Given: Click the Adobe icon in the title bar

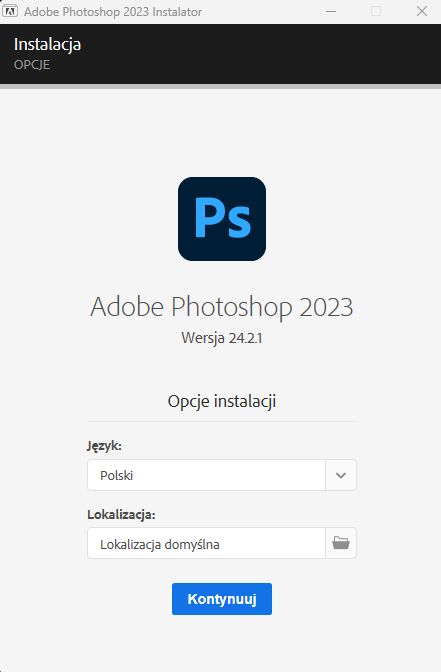Looking at the screenshot, I should click(10, 11).
